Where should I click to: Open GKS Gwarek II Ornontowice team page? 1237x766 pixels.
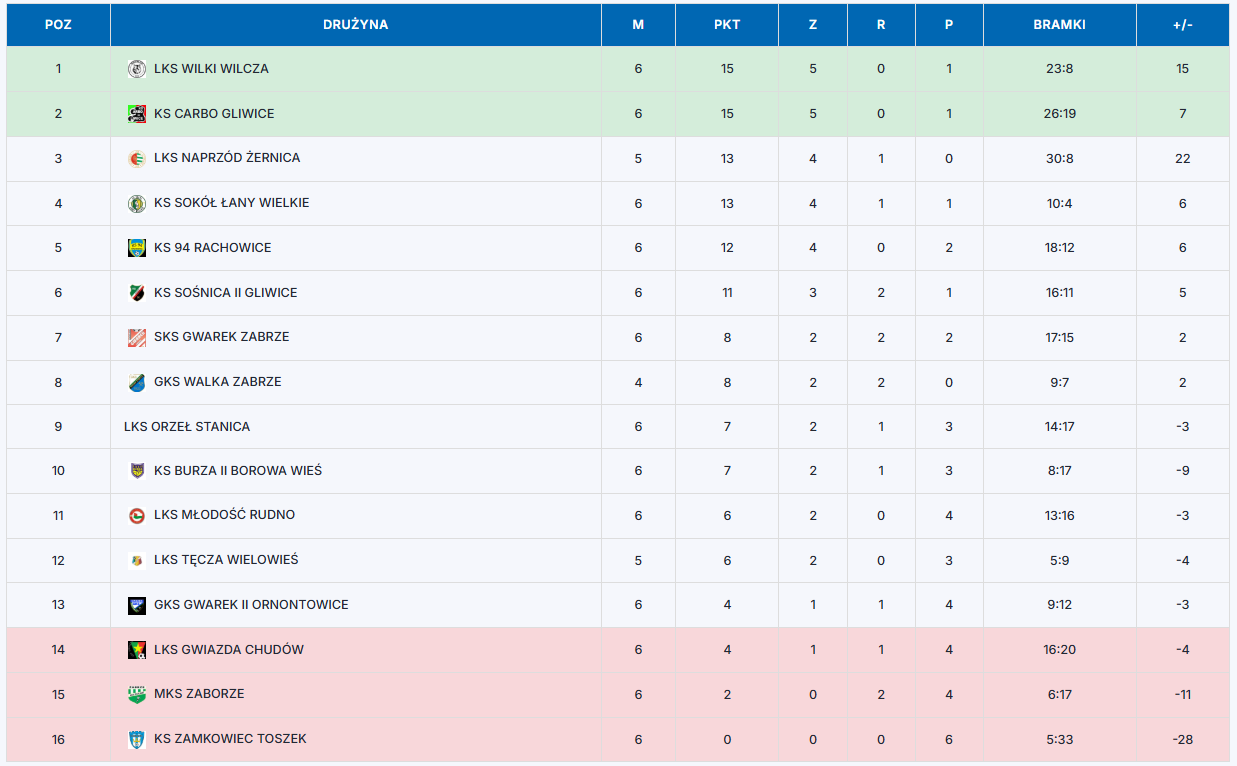(251, 605)
